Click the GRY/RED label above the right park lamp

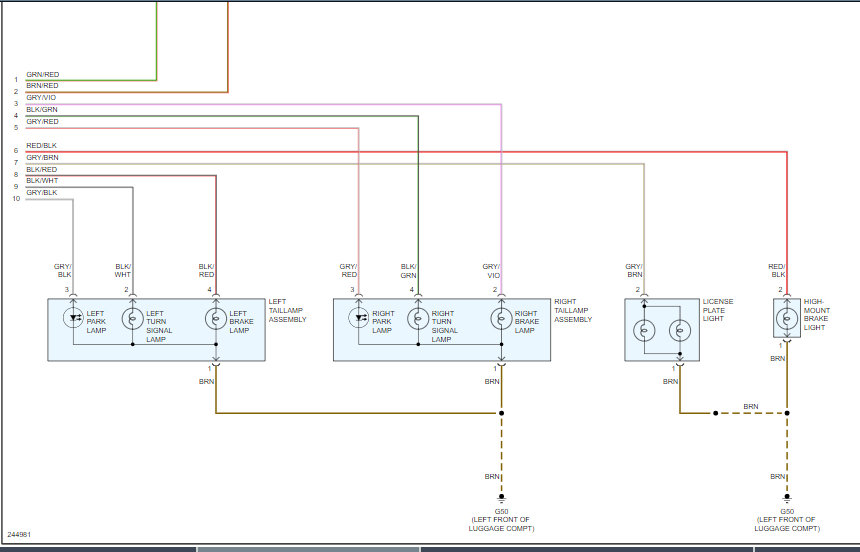[349, 271]
